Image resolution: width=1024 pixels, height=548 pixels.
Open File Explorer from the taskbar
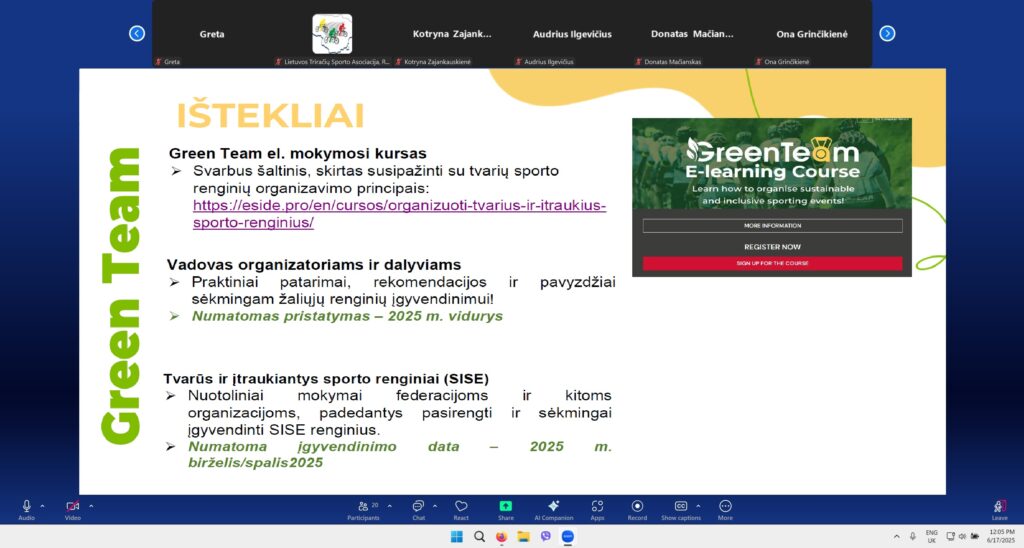(524, 537)
